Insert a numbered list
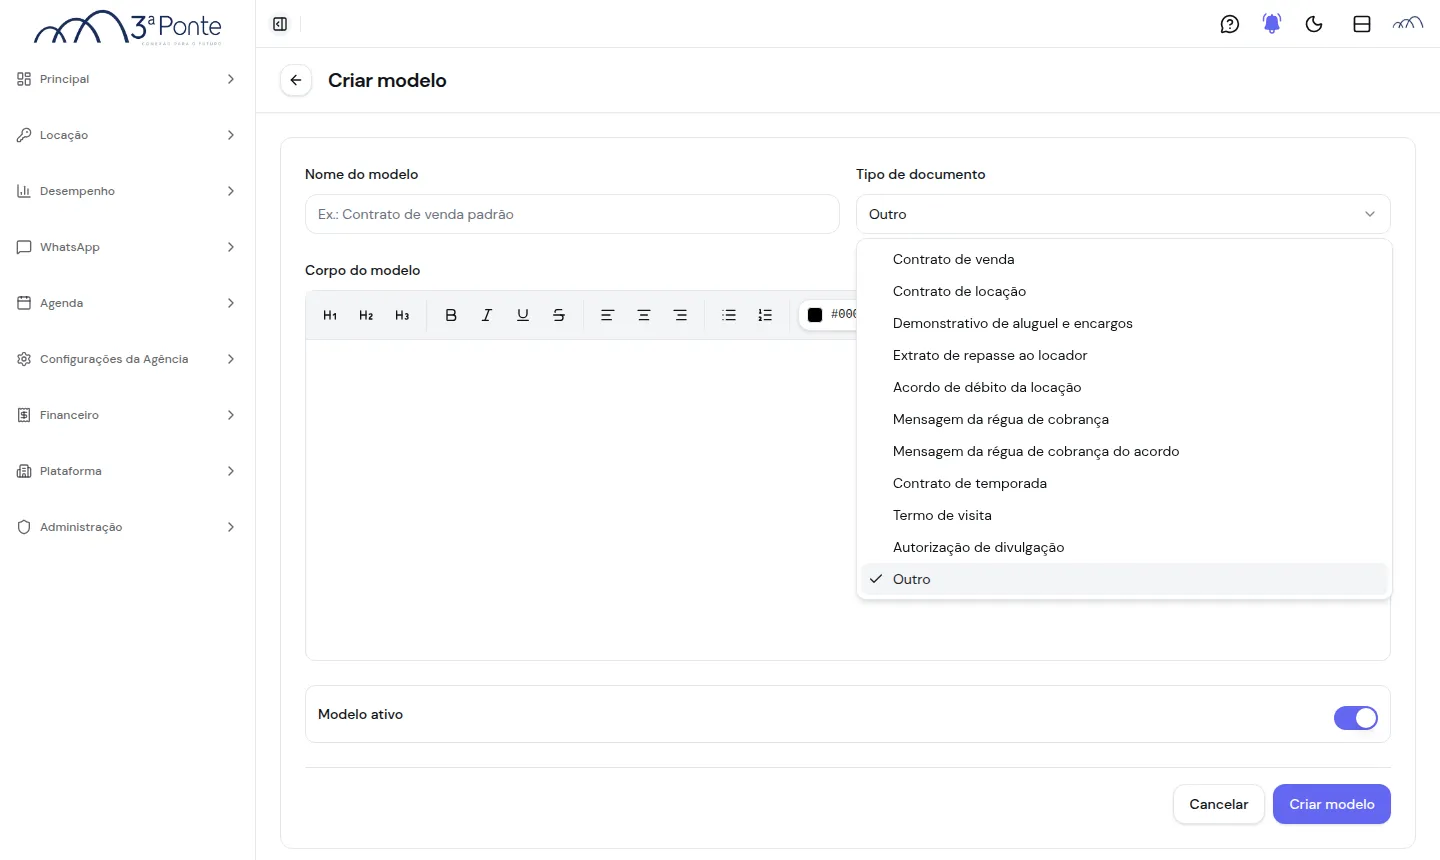The width and height of the screenshot is (1440, 860). 765,315
